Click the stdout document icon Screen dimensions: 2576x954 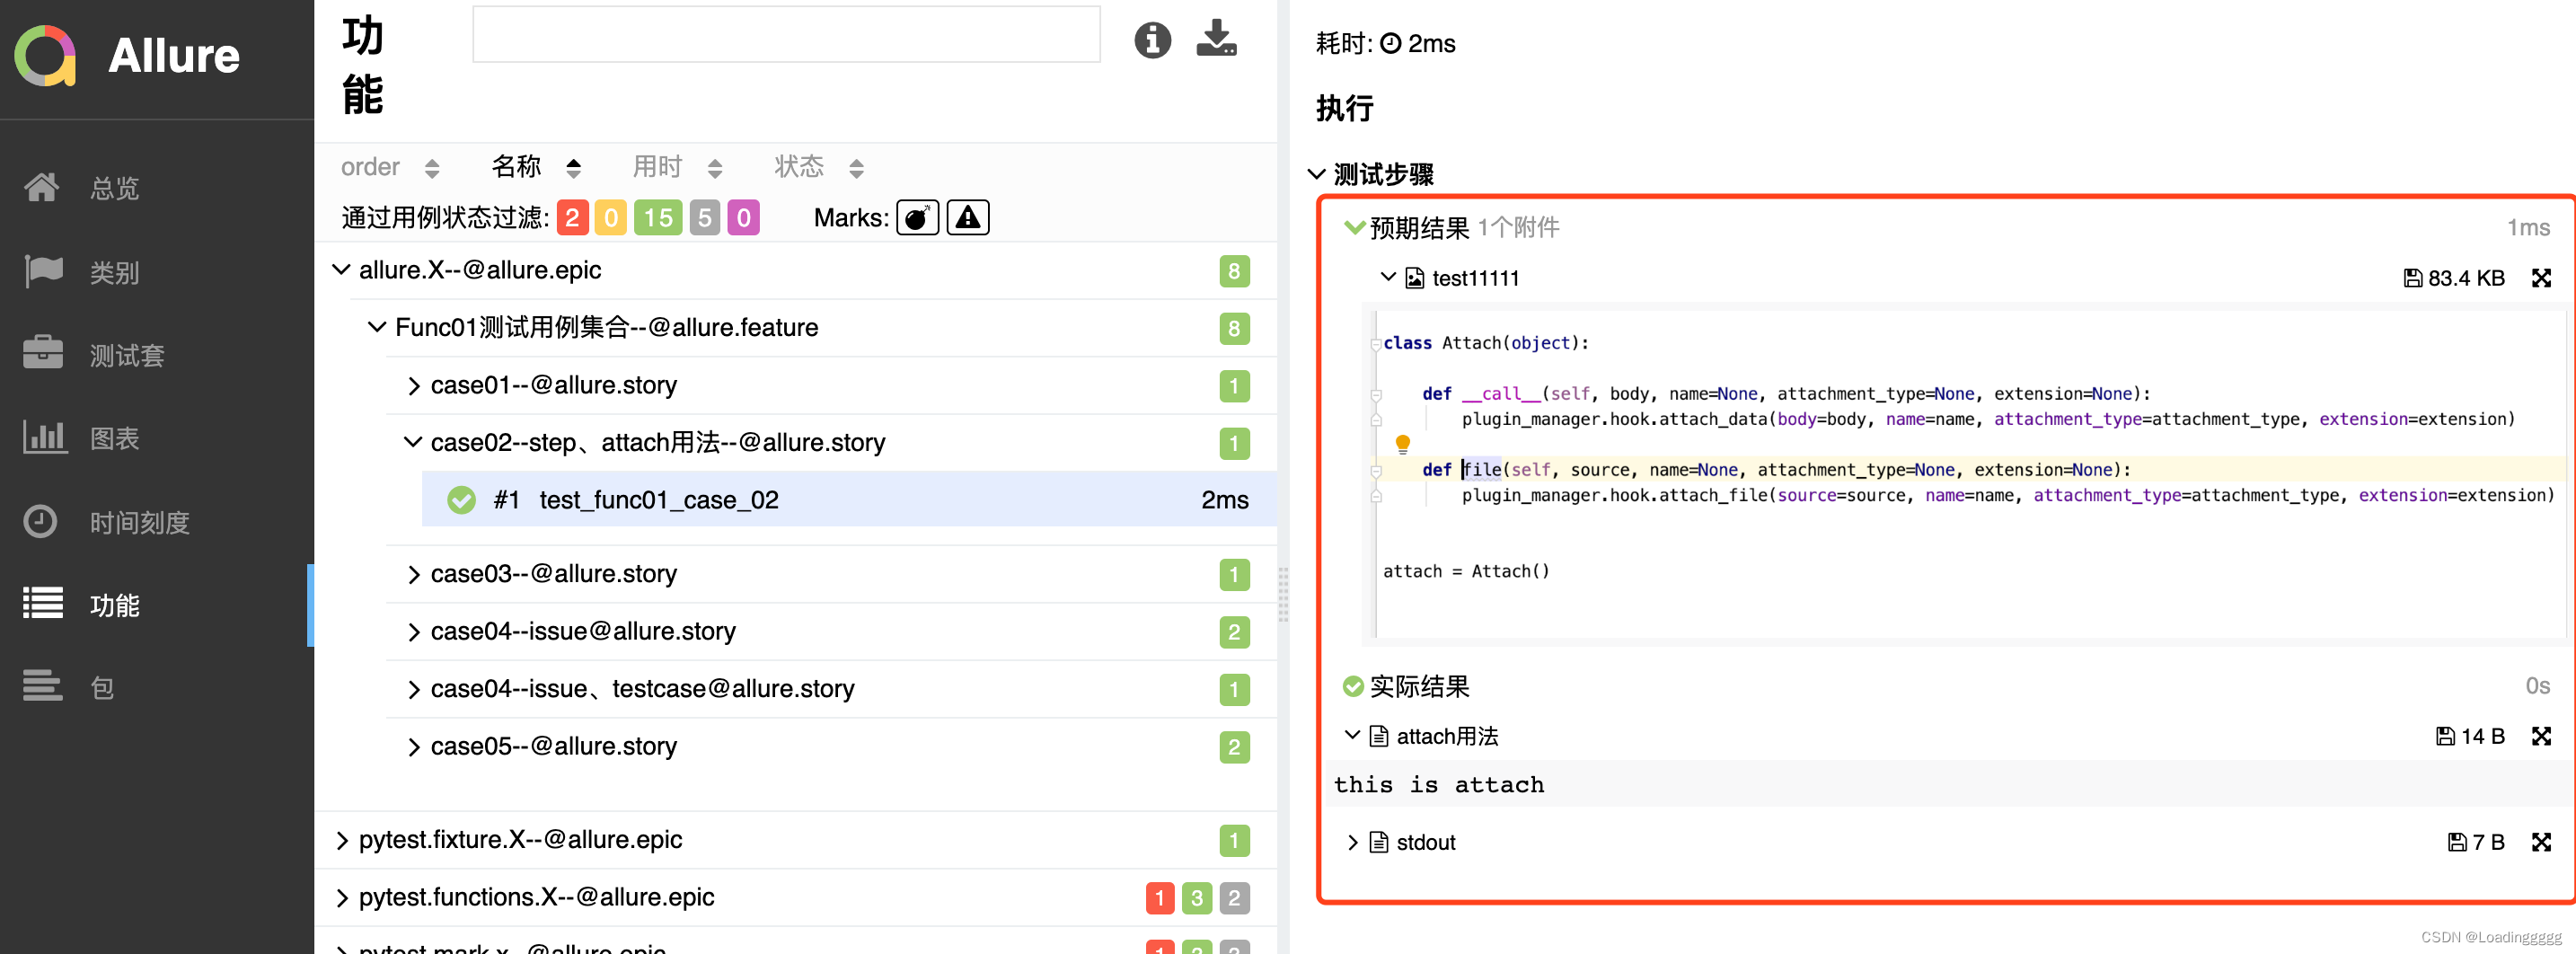(1378, 842)
